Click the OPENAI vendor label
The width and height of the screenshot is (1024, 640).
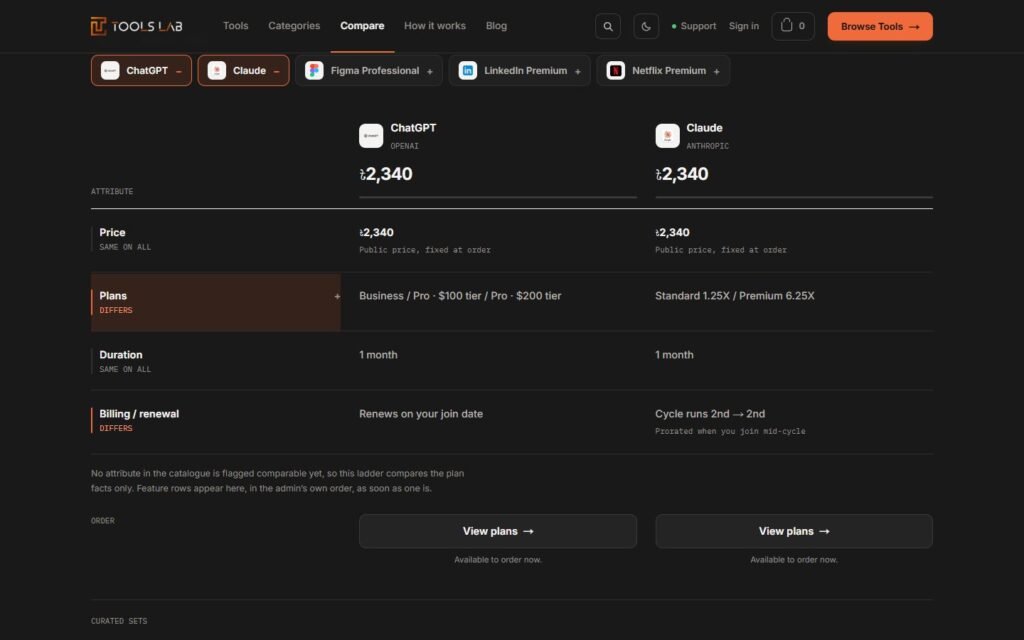click(x=405, y=146)
